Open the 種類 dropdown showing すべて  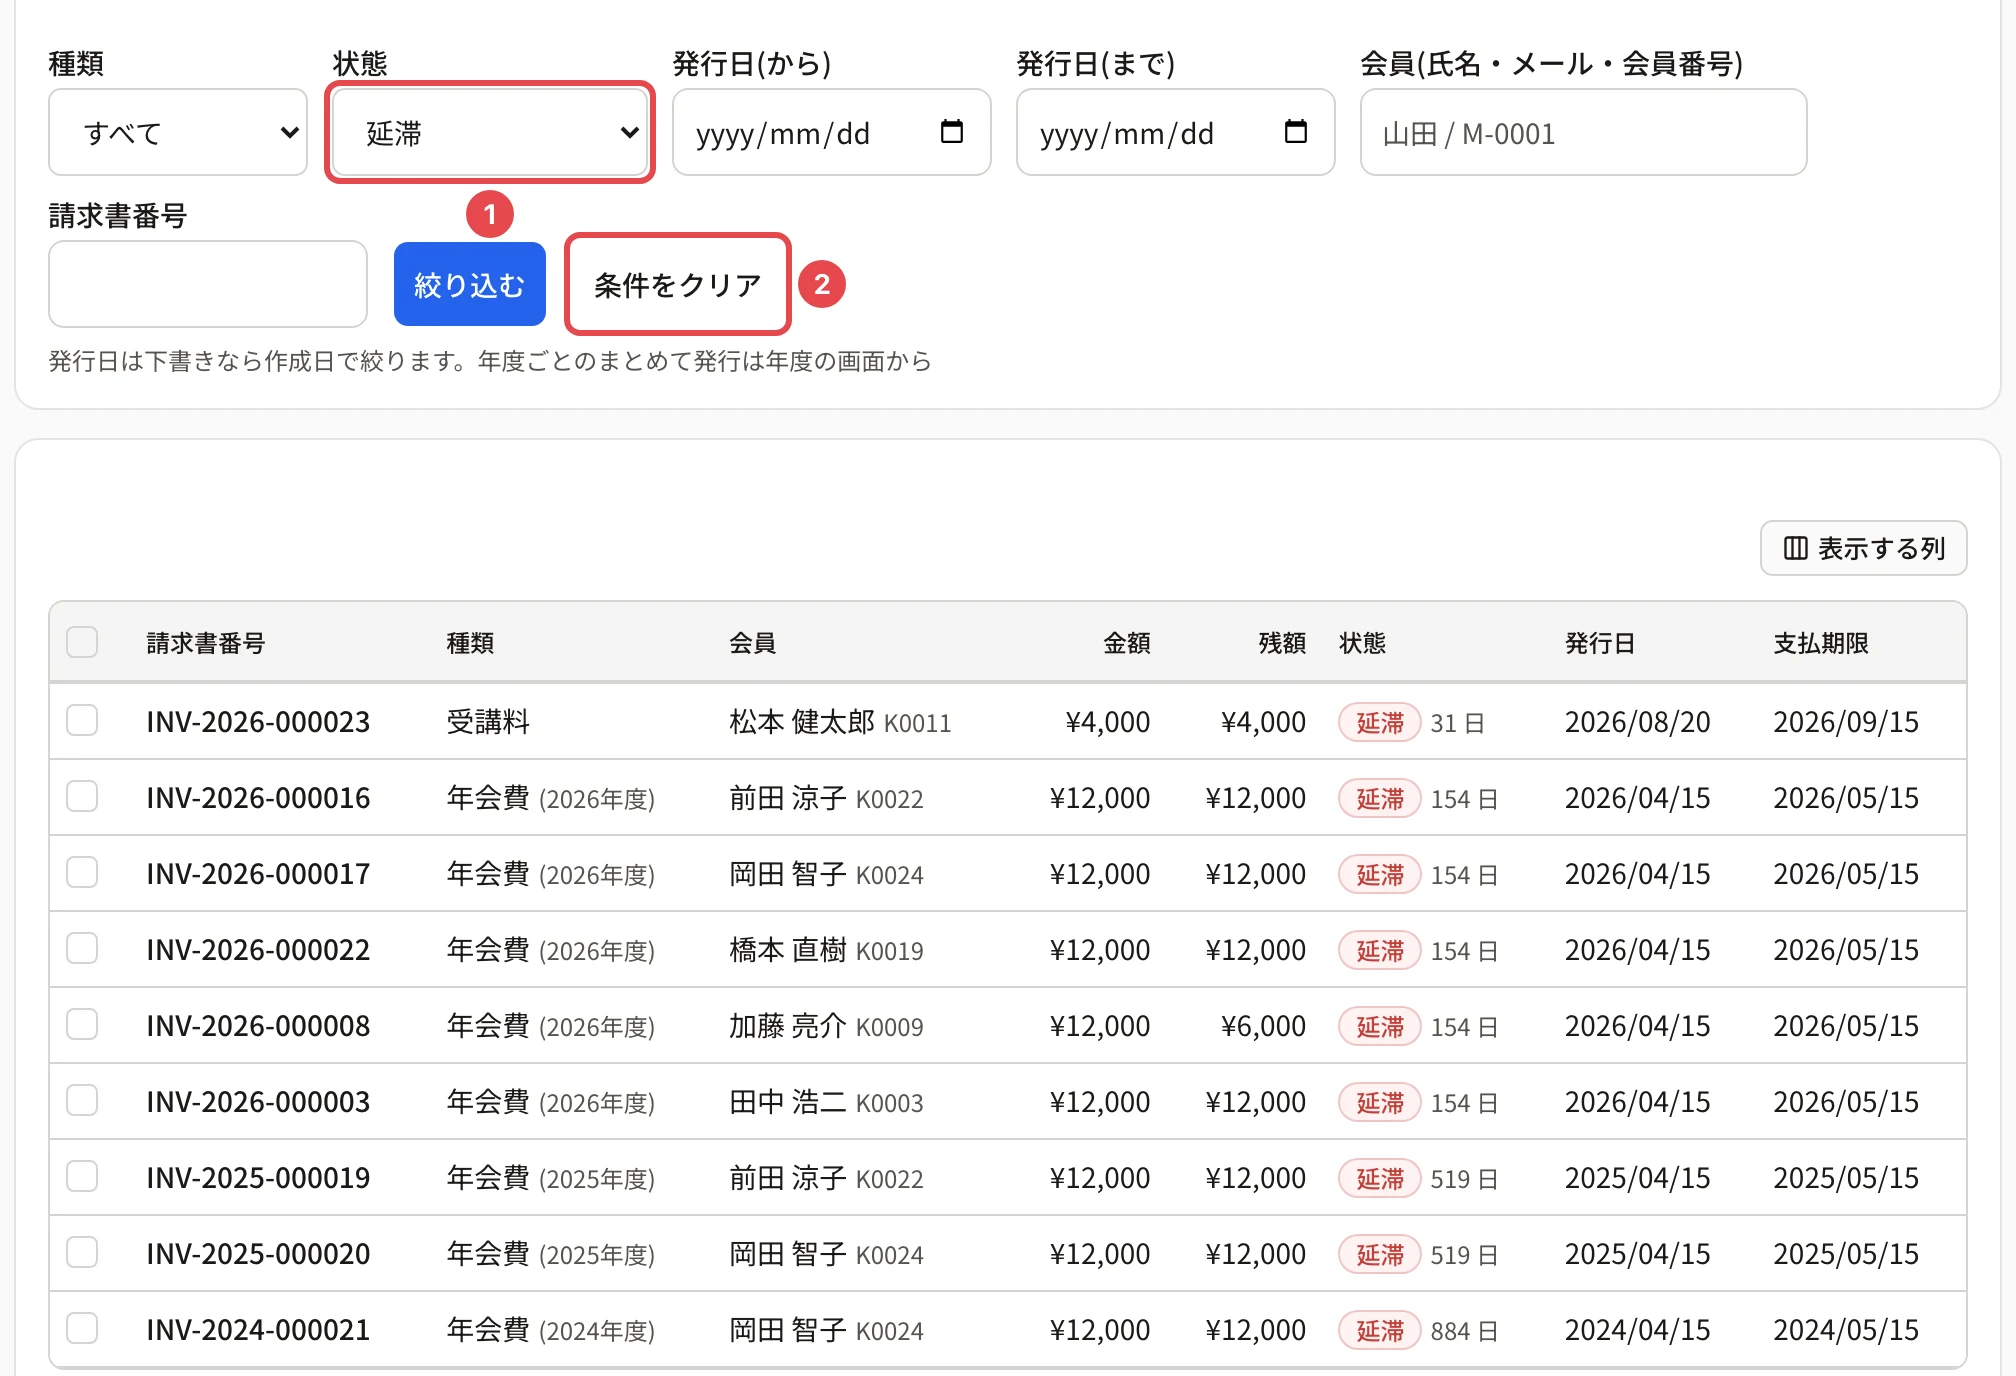pos(178,132)
